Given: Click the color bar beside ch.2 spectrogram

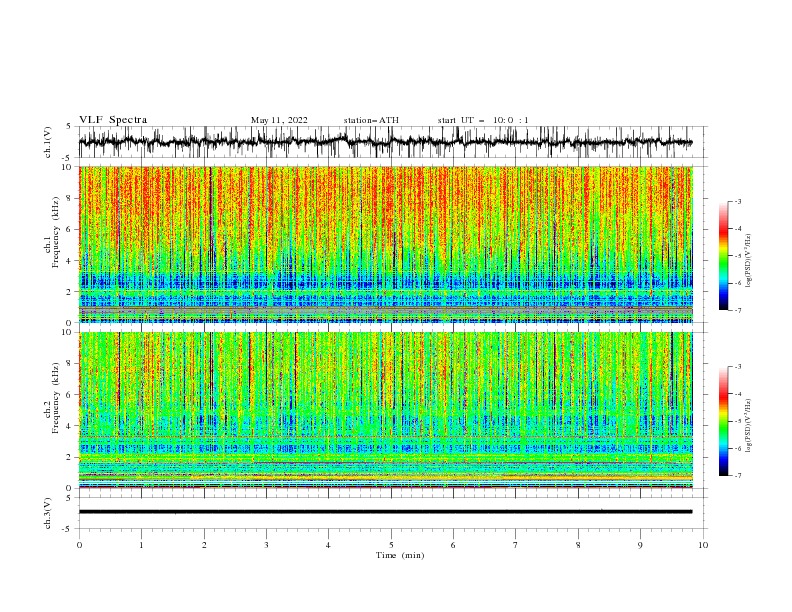Looking at the screenshot, I should tap(724, 421).
